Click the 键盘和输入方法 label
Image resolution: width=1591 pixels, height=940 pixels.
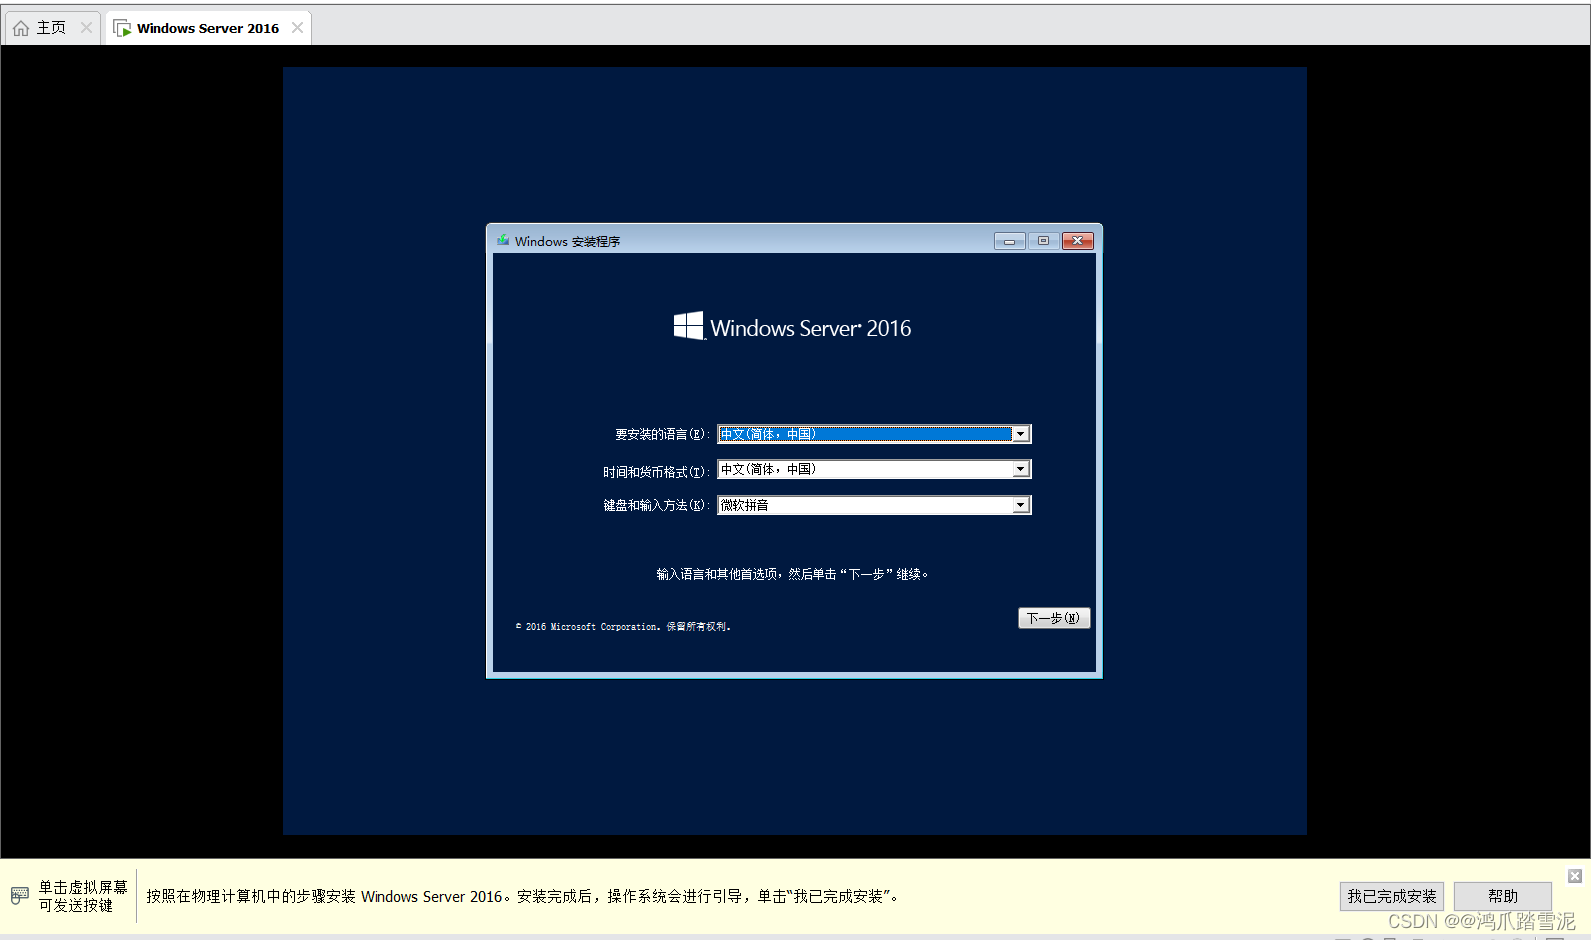click(655, 505)
